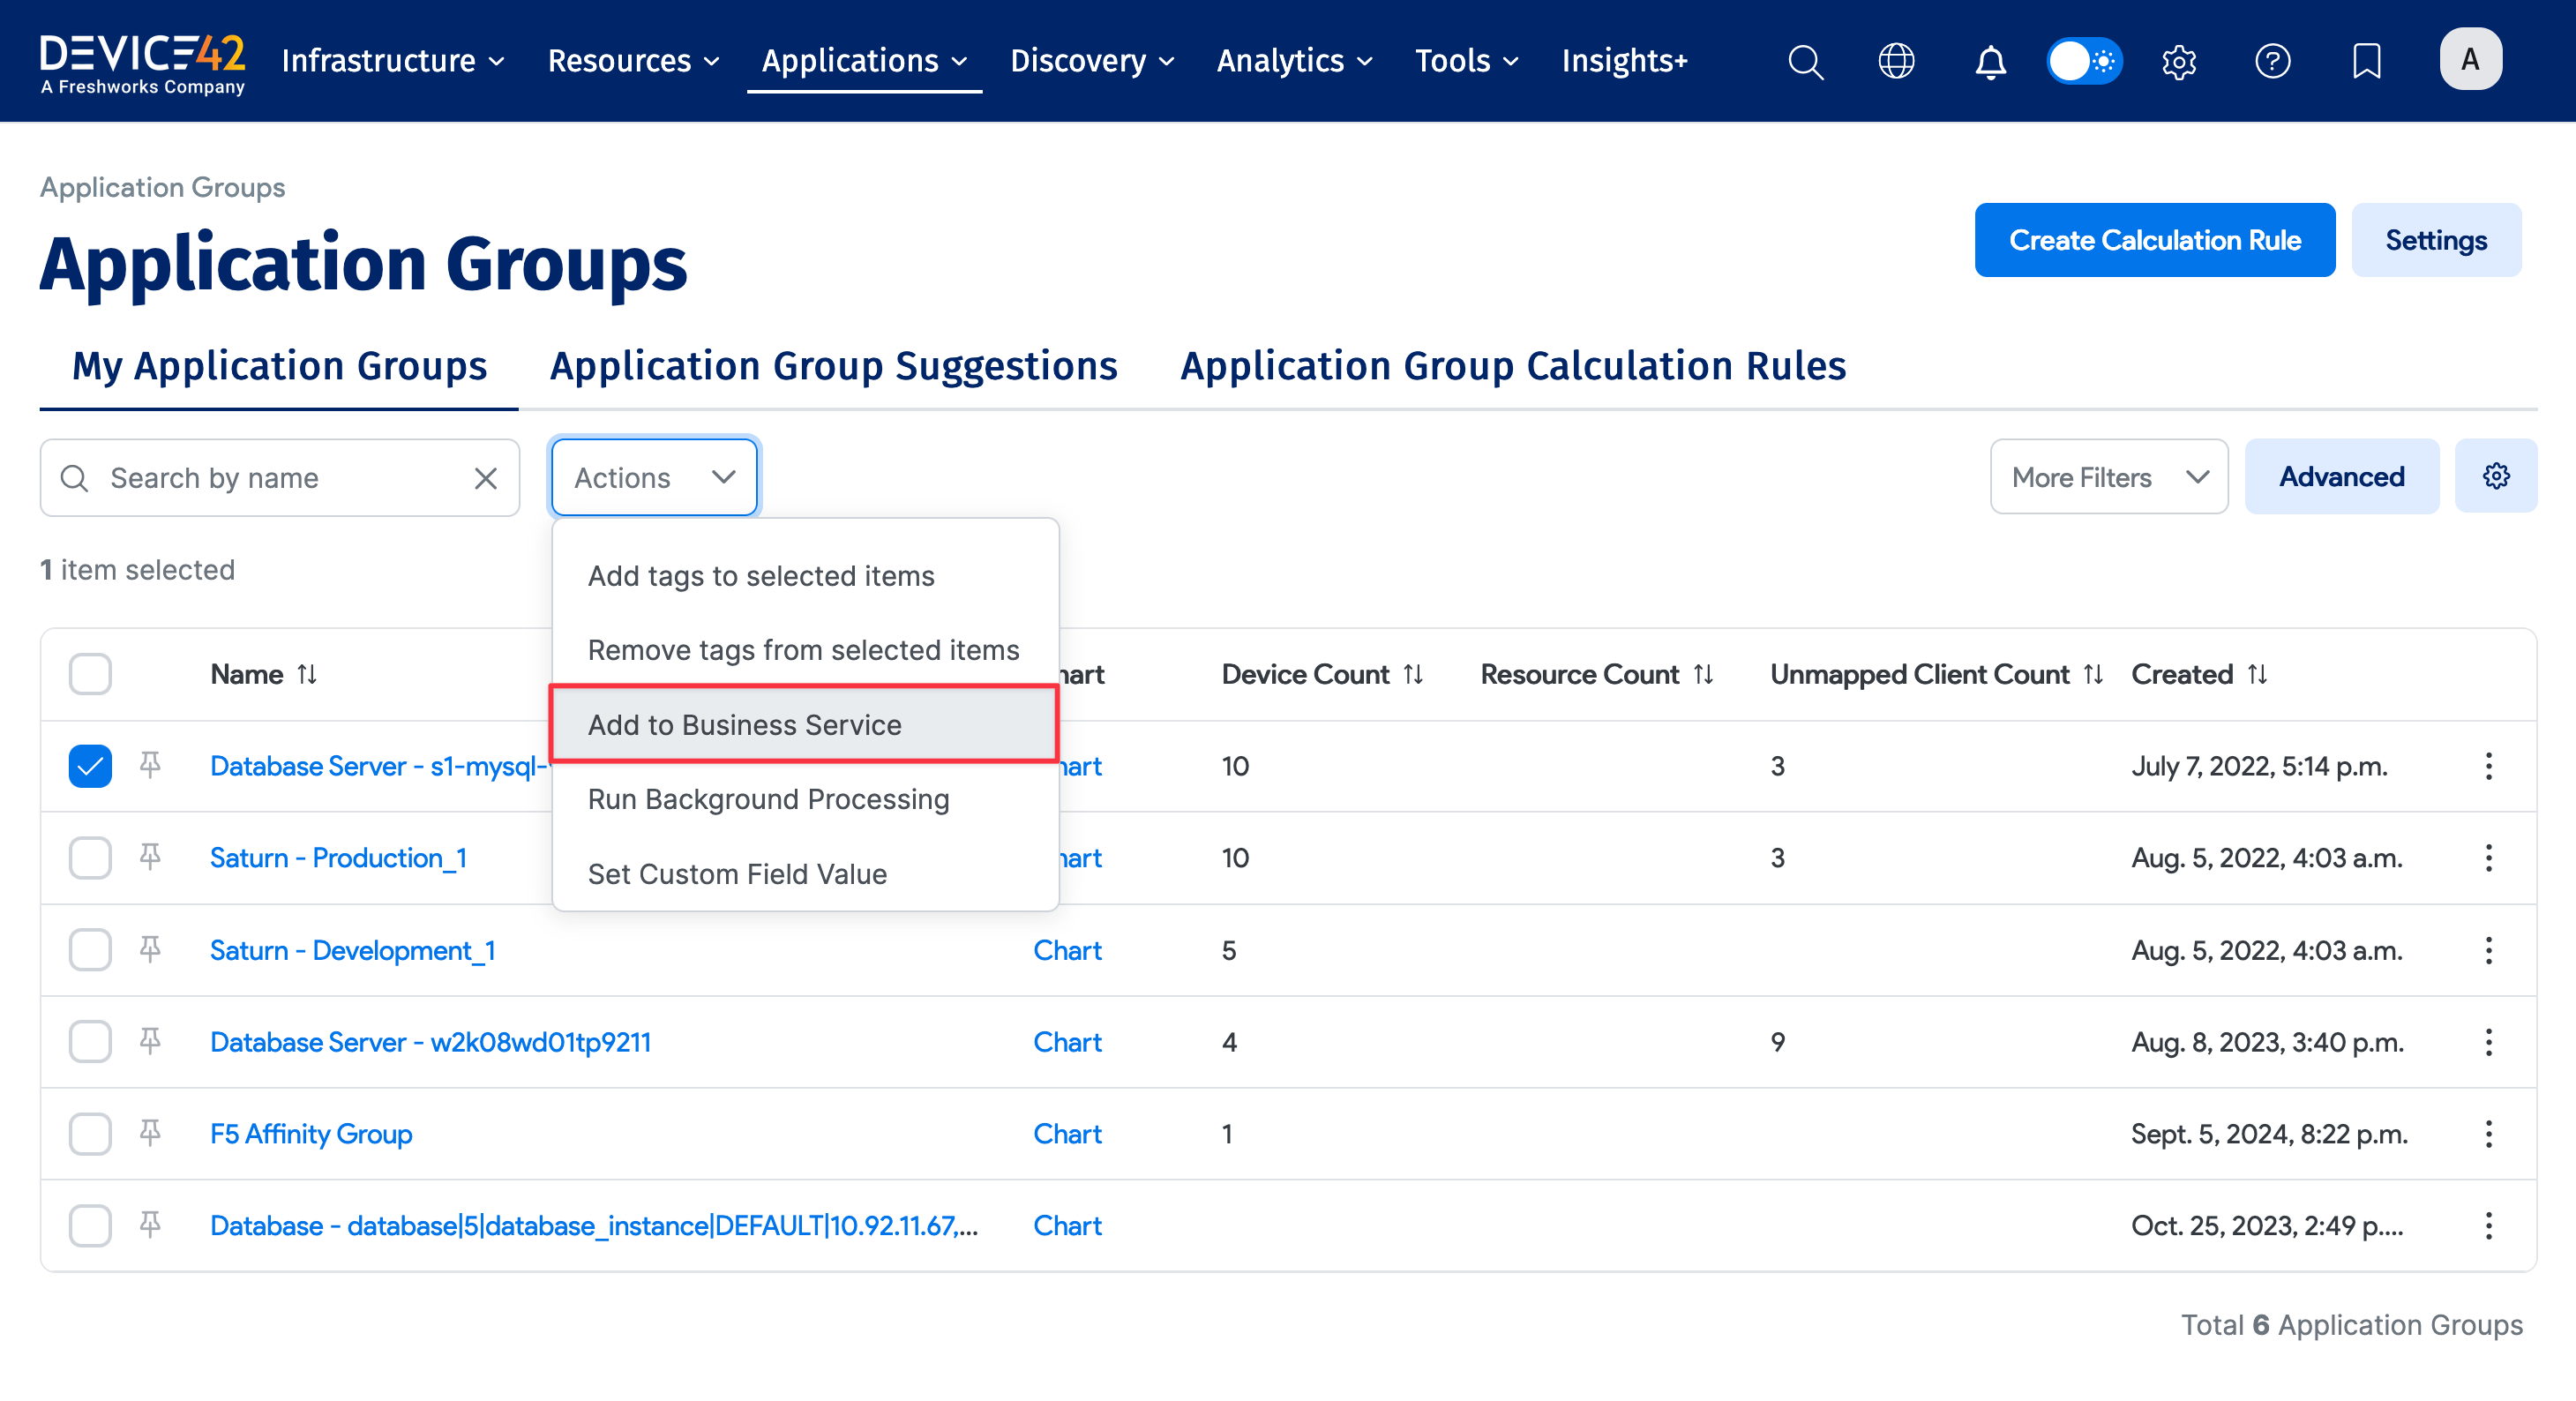Click the Create Calculation Rule button

coord(2154,240)
